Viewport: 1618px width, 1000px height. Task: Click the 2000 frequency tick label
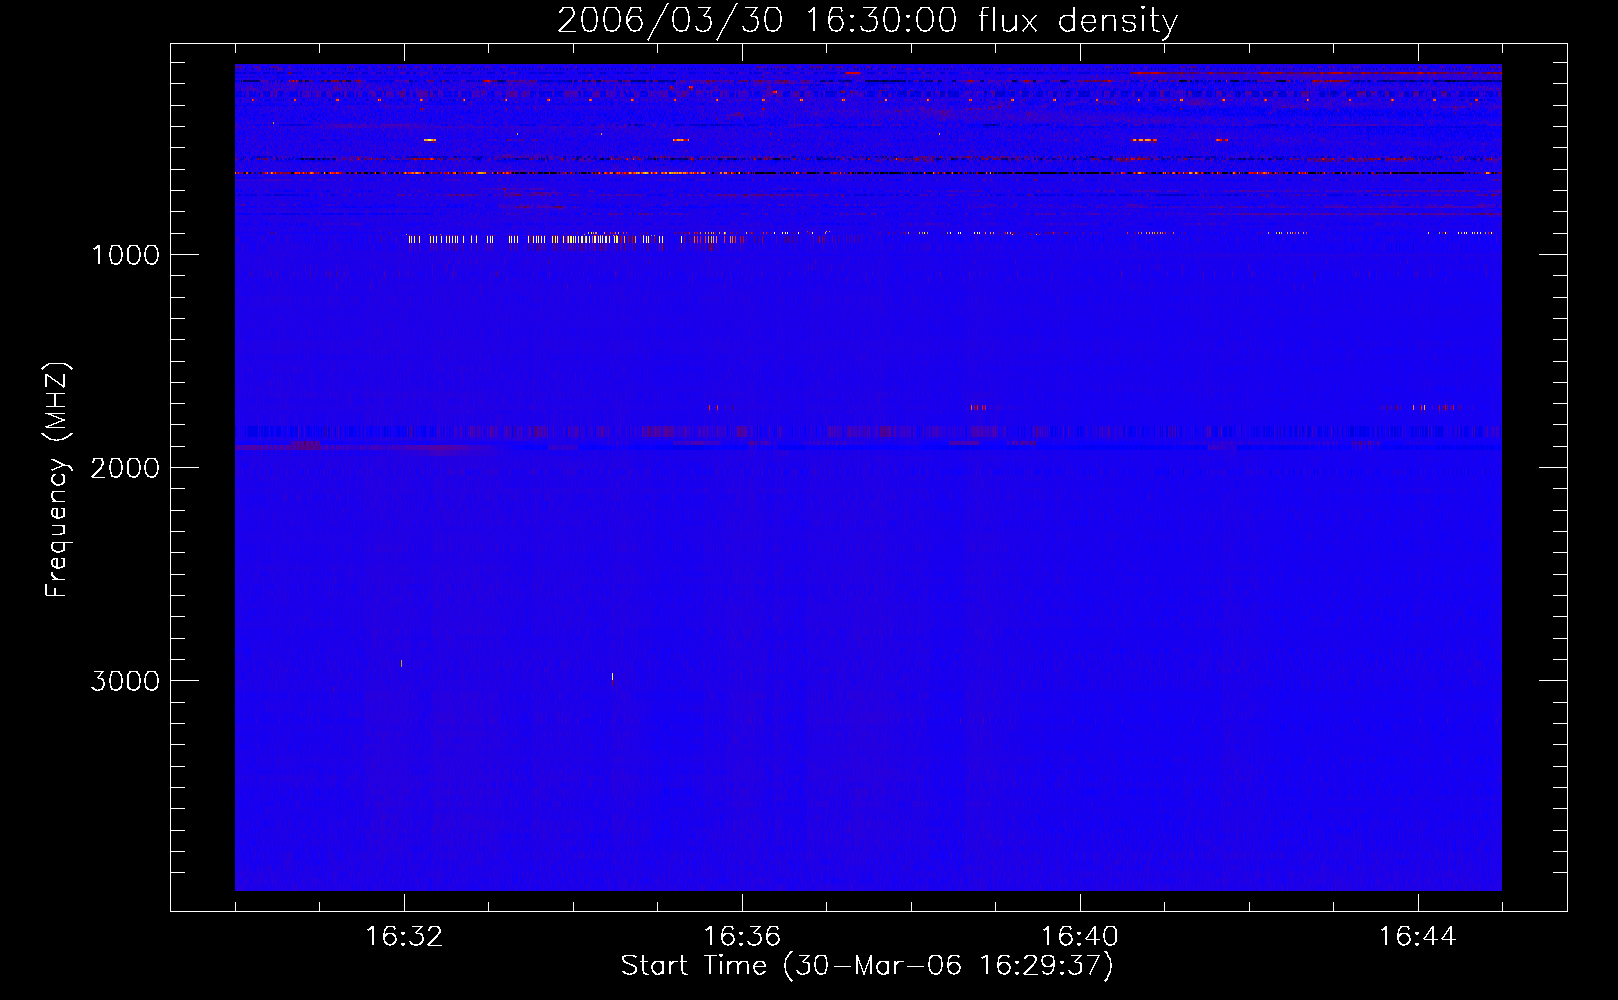click(125, 468)
